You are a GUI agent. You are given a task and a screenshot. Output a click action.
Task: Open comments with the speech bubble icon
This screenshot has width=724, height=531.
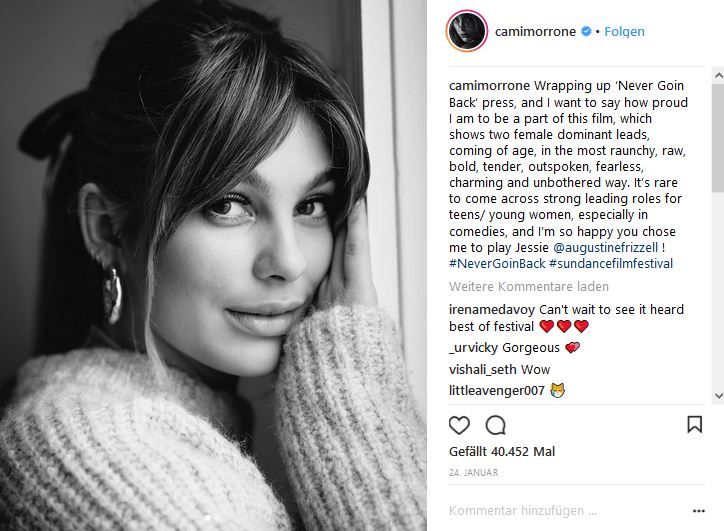tap(495, 425)
